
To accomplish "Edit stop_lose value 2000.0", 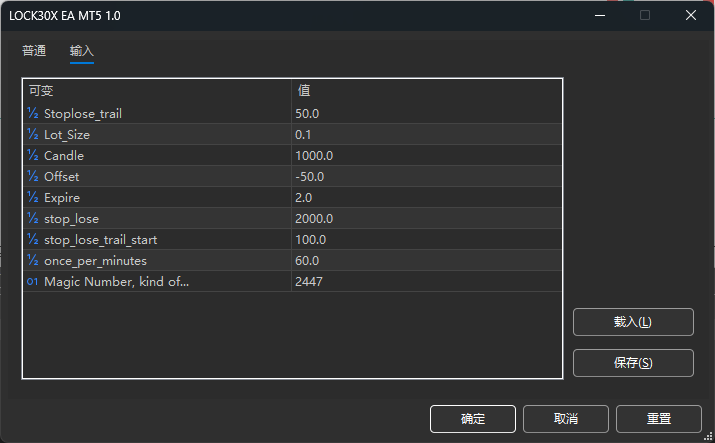I will click(426, 218).
